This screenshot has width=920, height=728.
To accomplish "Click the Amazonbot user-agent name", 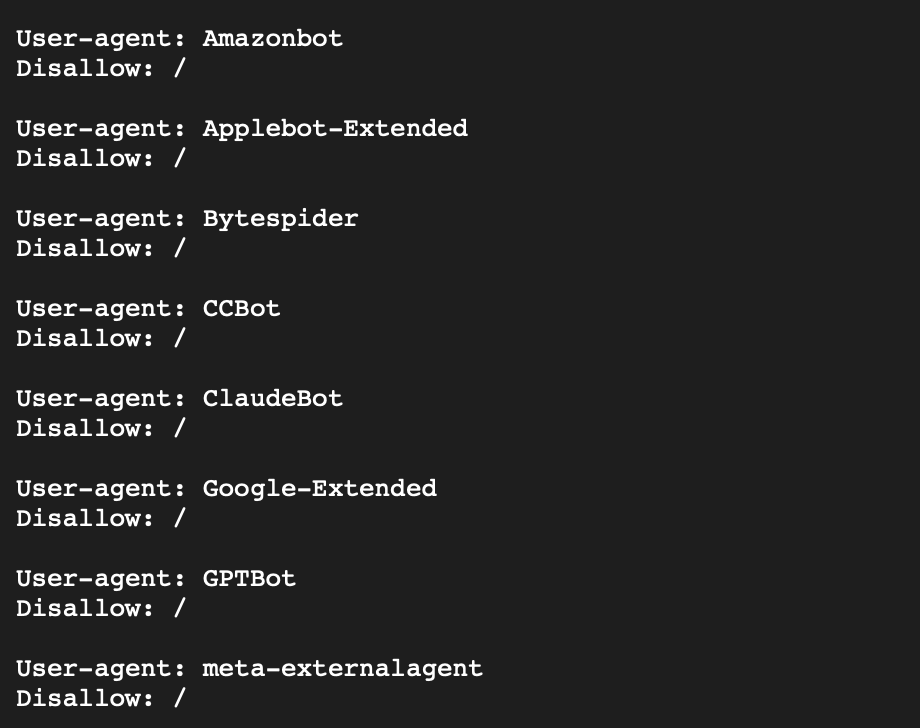I will click(x=272, y=39).
